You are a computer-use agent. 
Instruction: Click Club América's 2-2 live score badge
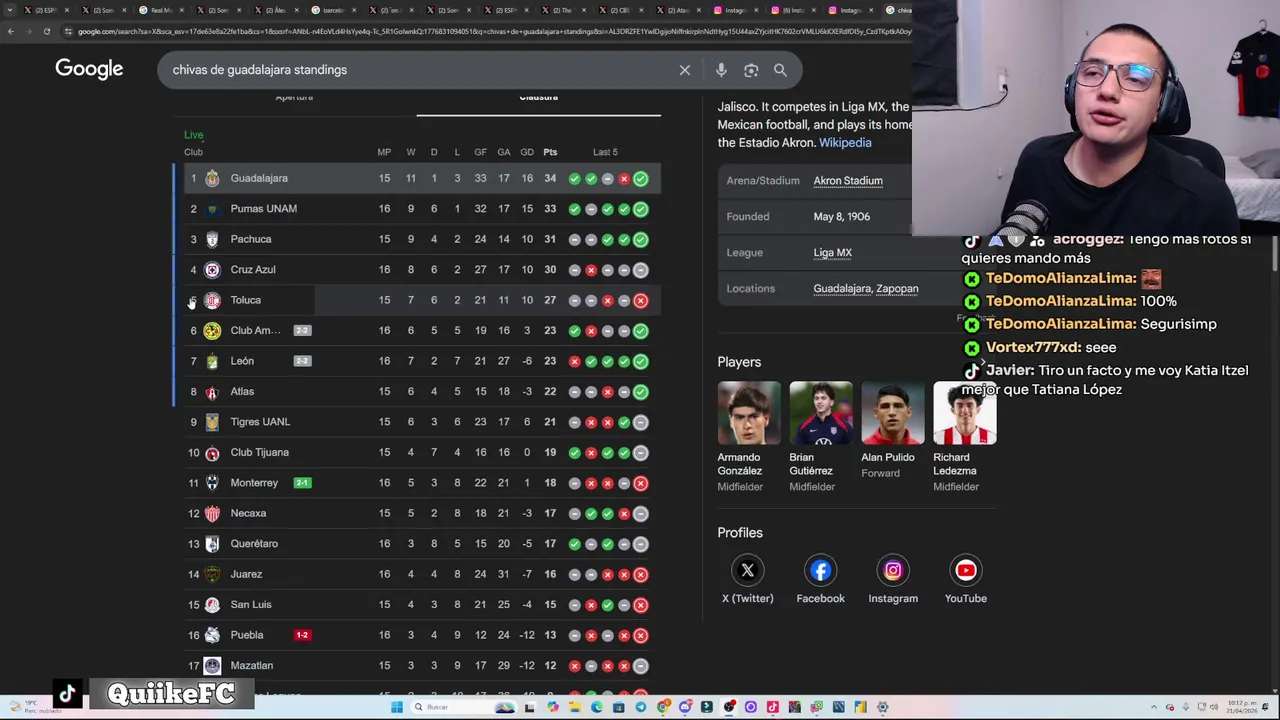click(302, 331)
